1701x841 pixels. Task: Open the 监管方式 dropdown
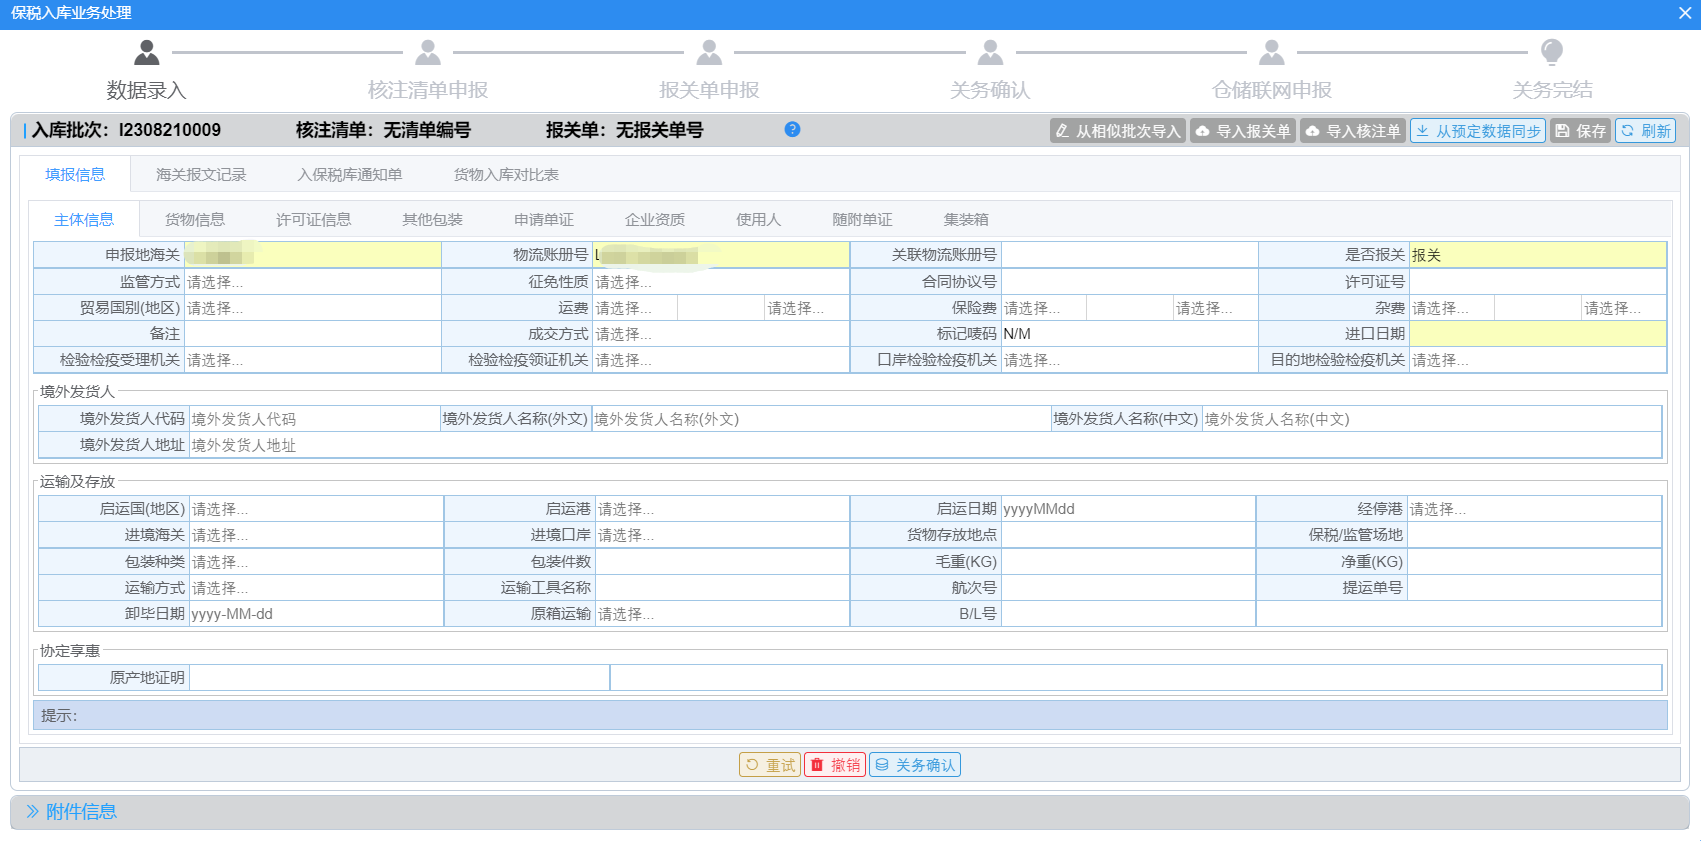[x=312, y=282]
